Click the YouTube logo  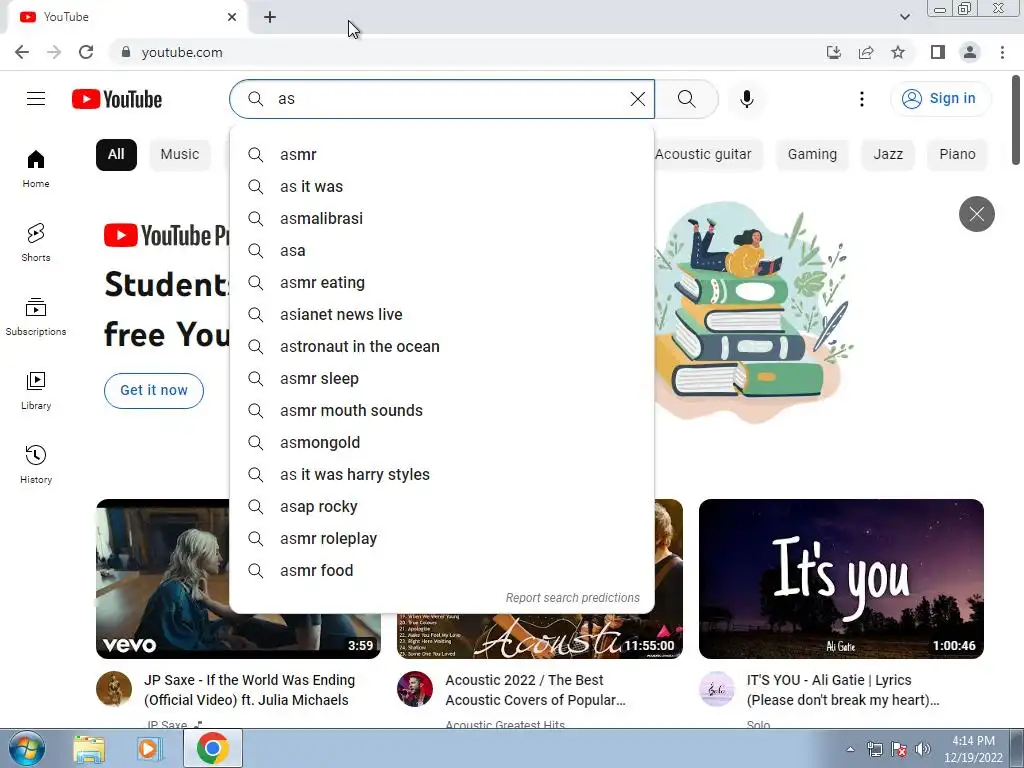tap(117, 99)
